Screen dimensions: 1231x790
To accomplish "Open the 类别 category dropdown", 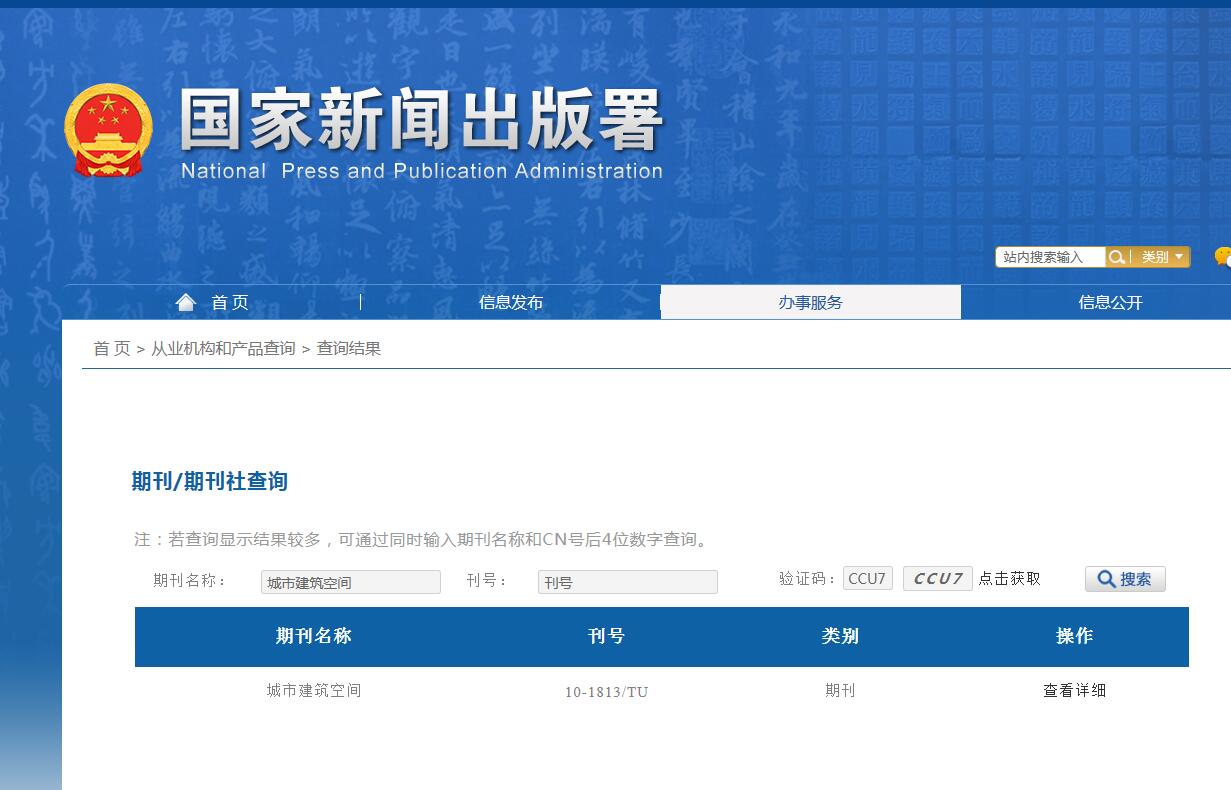I will tap(1160, 257).
